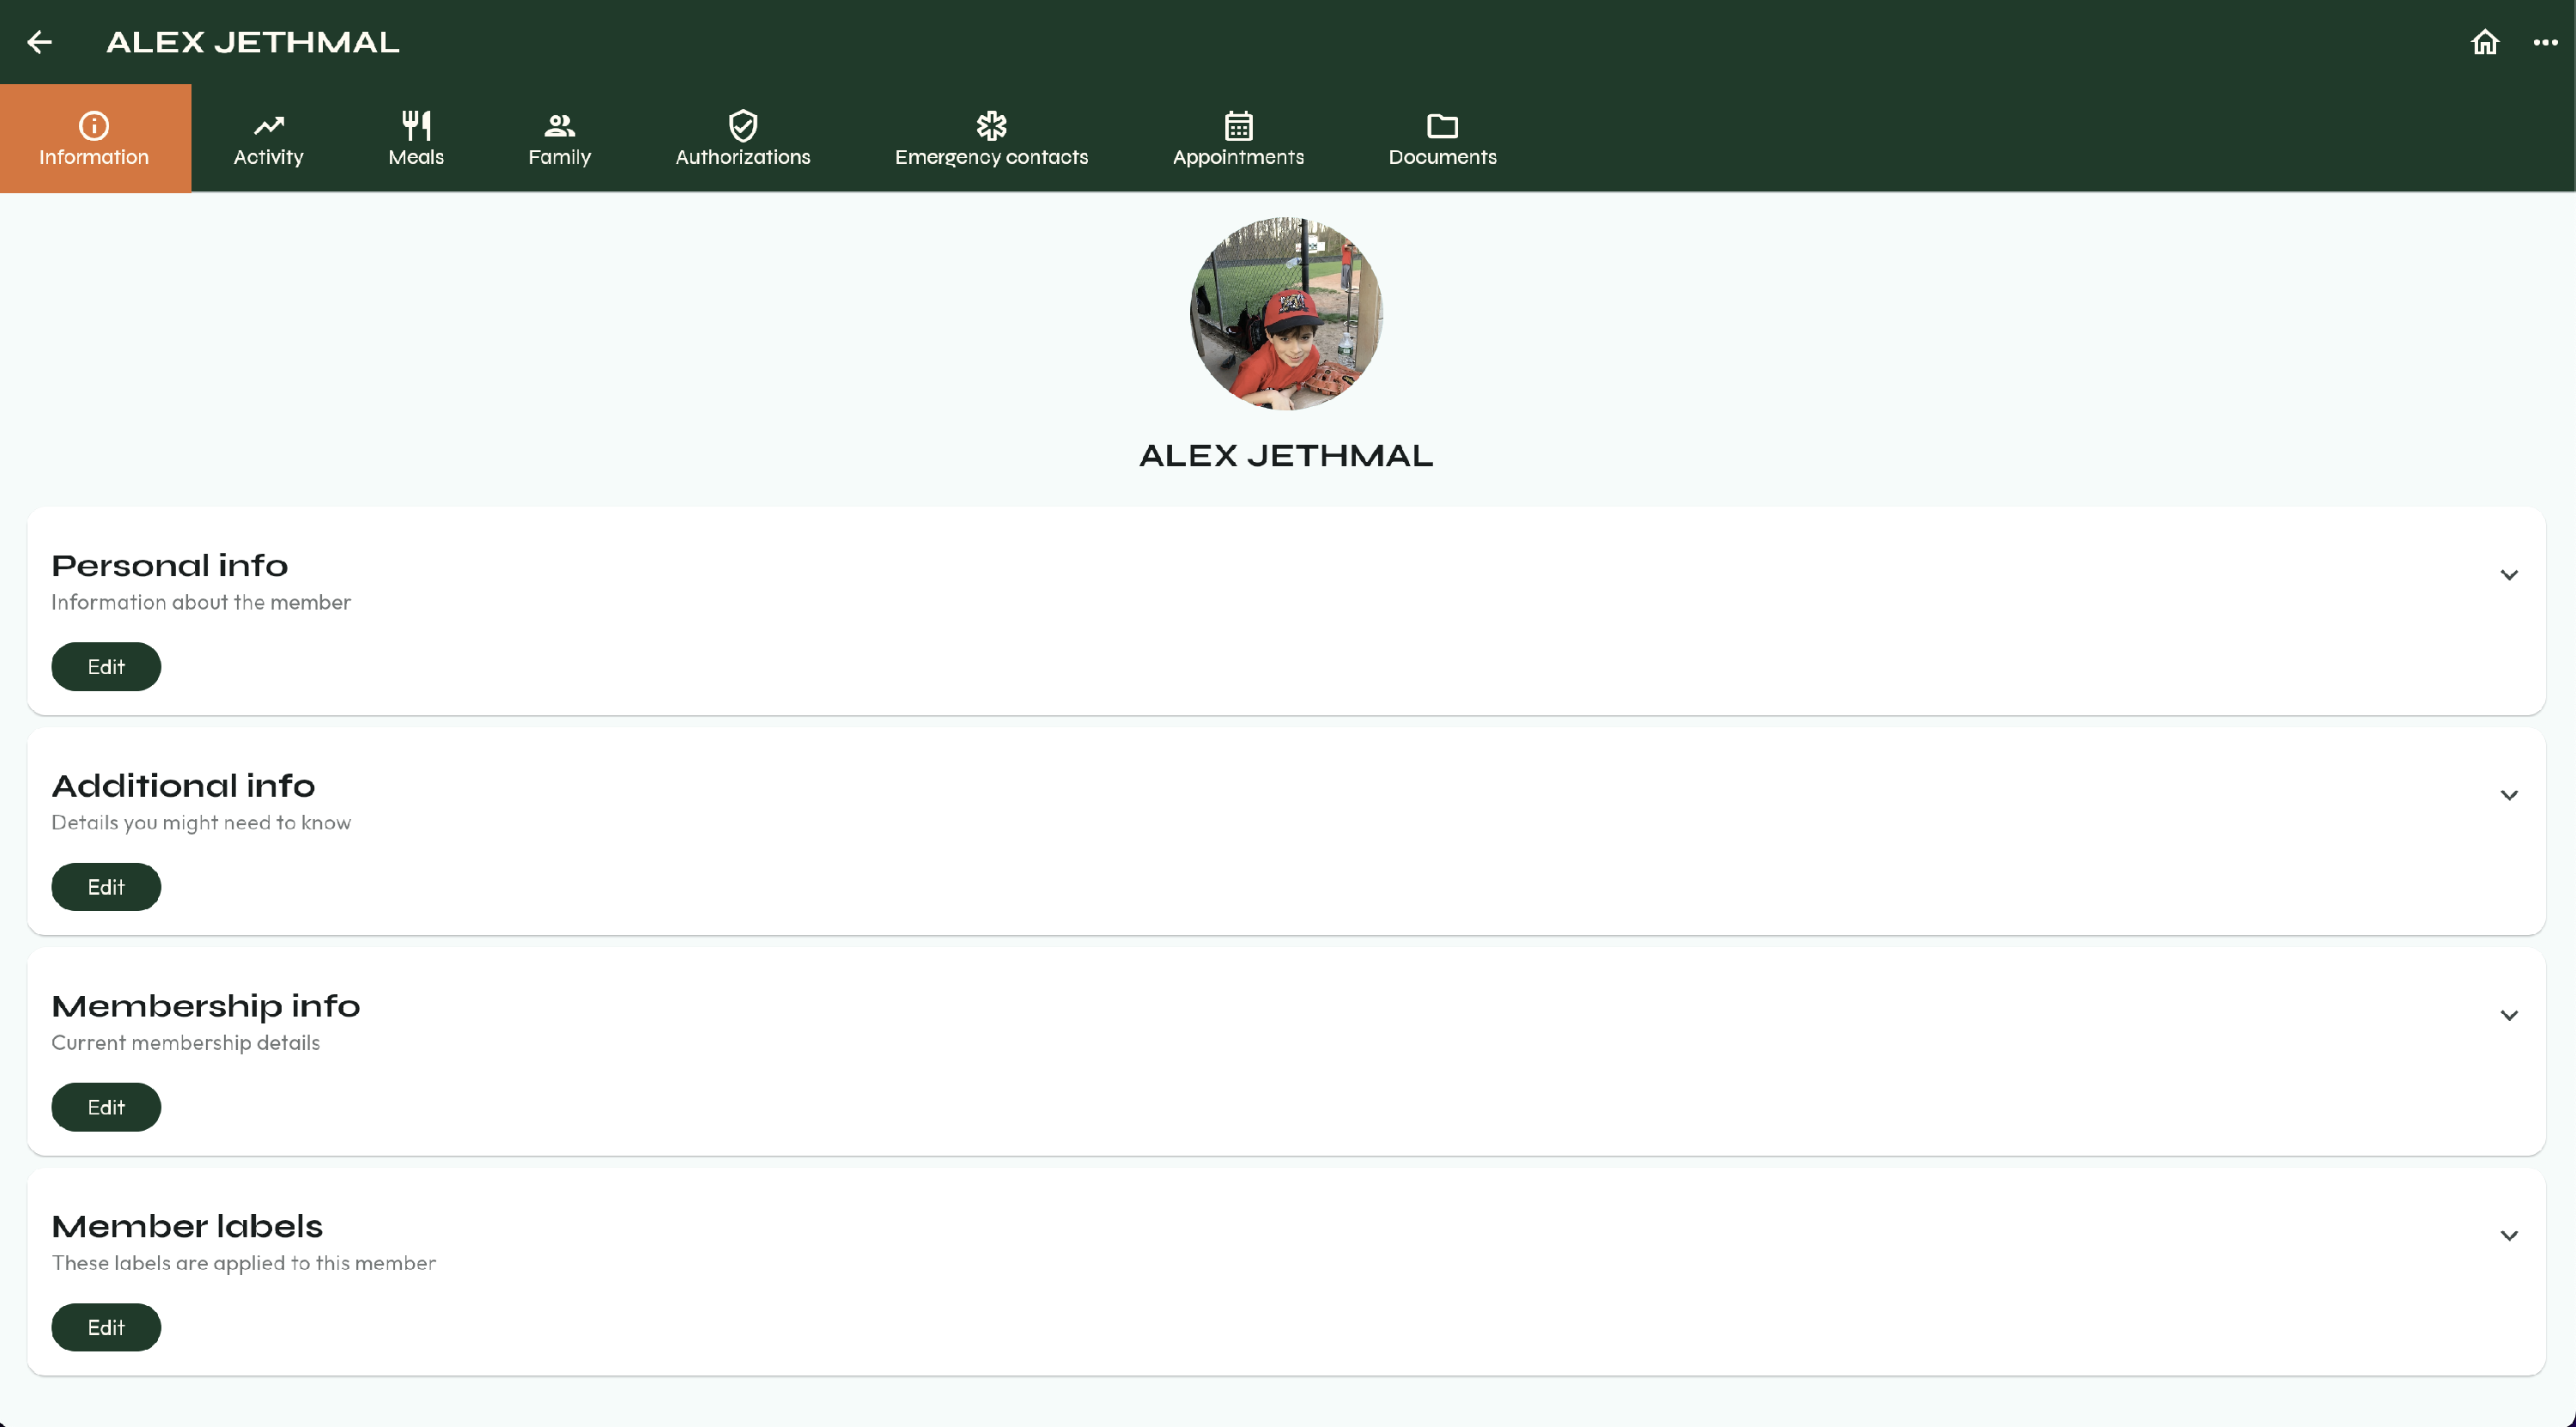The width and height of the screenshot is (2576, 1427).
Task: Expand the Member labels section
Action: [x=2509, y=1235]
